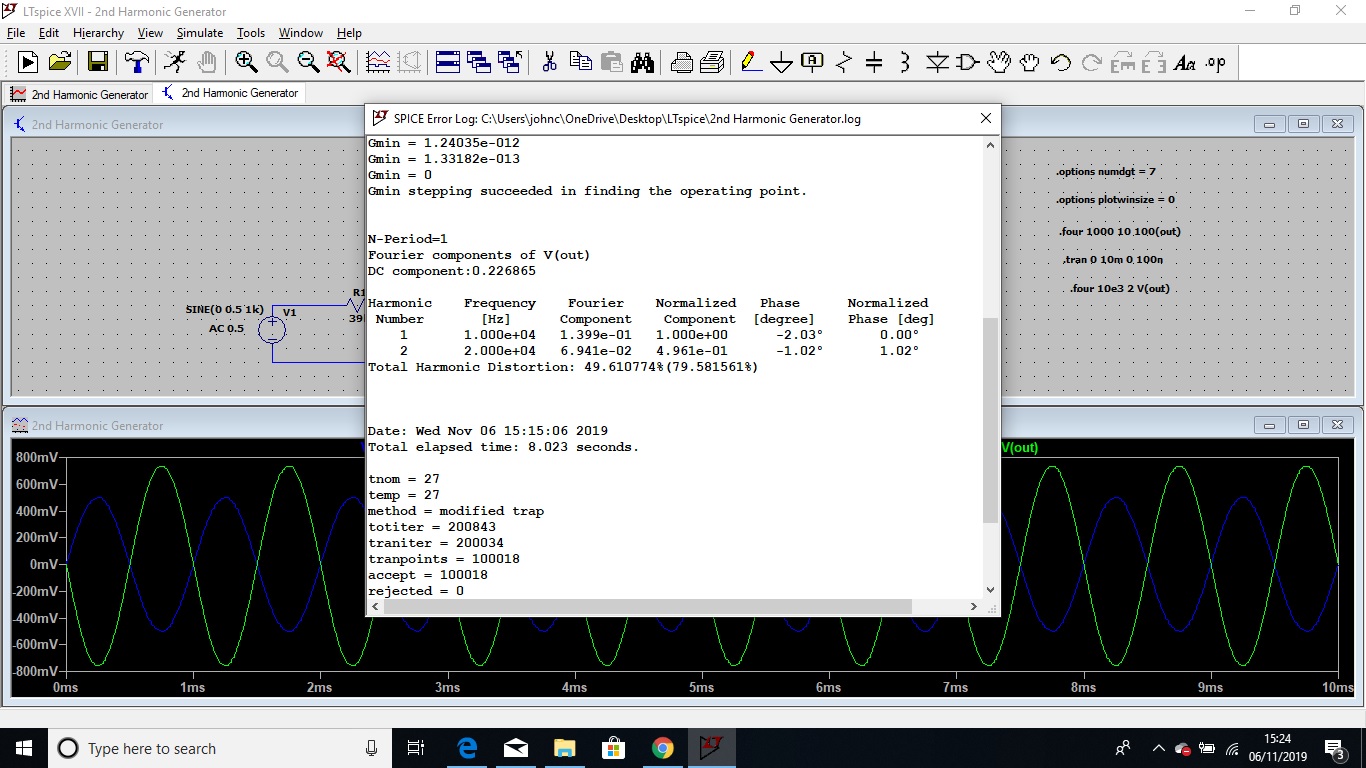Click the error log scroll-right arrow
The image size is (1366, 768).
click(x=974, y=606)
